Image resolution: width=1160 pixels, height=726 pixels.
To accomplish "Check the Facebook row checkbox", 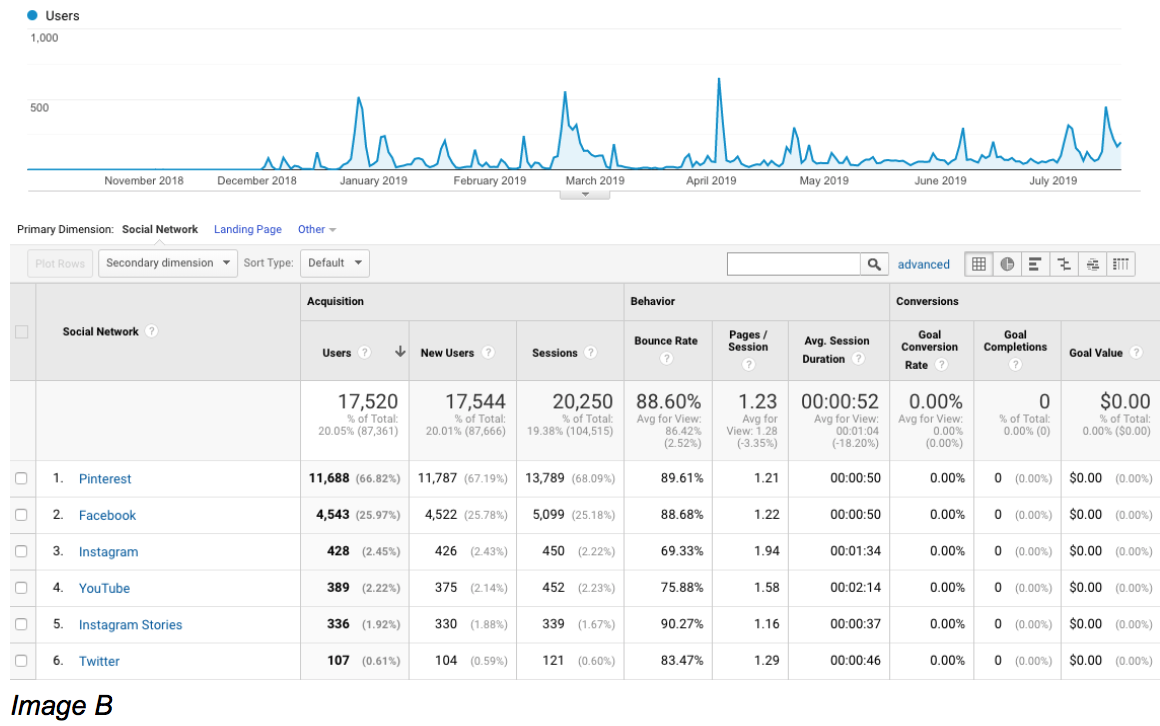I will coord(21,514).
